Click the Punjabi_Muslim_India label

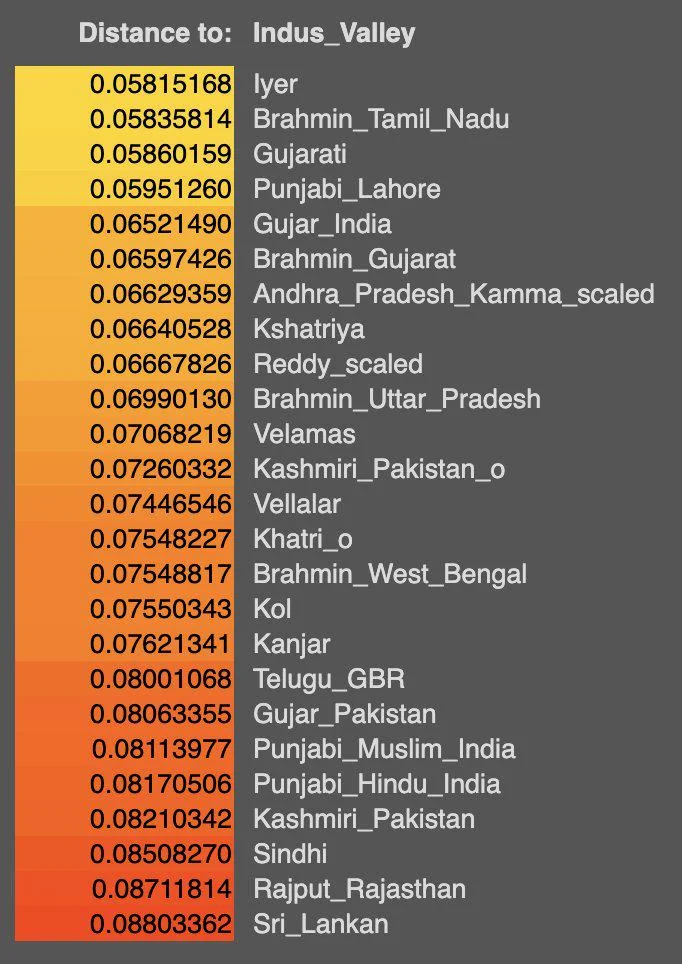click(384, 749)
